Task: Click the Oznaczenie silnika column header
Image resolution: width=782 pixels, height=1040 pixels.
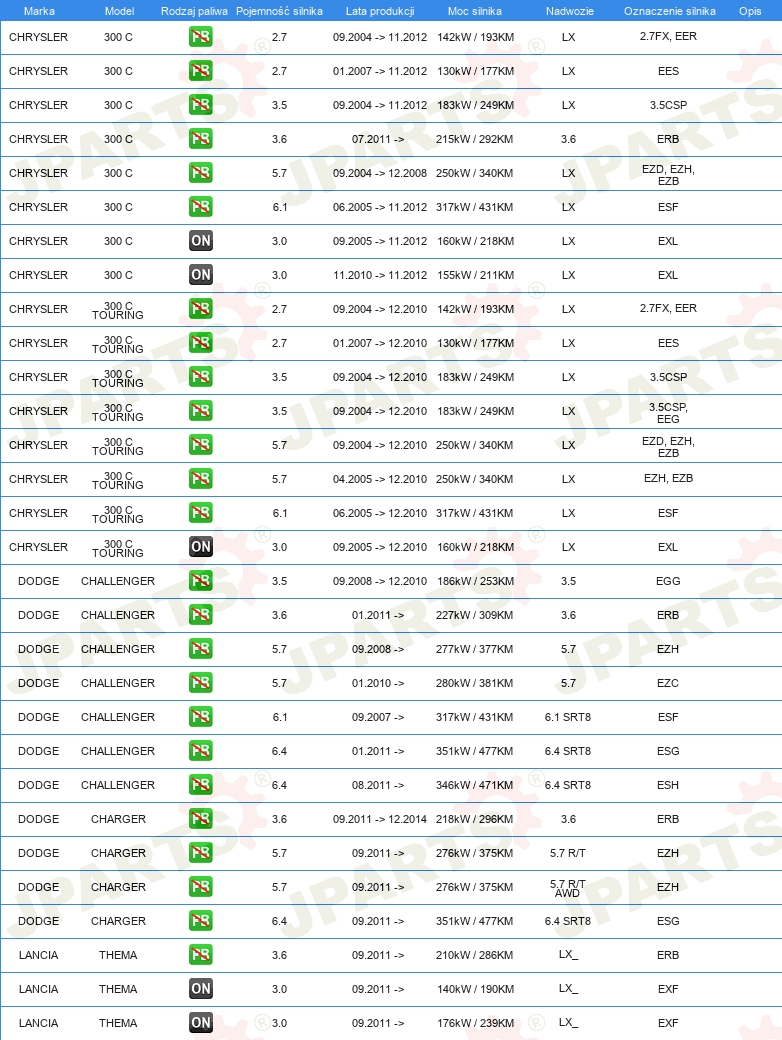Action: click(670, 11)
